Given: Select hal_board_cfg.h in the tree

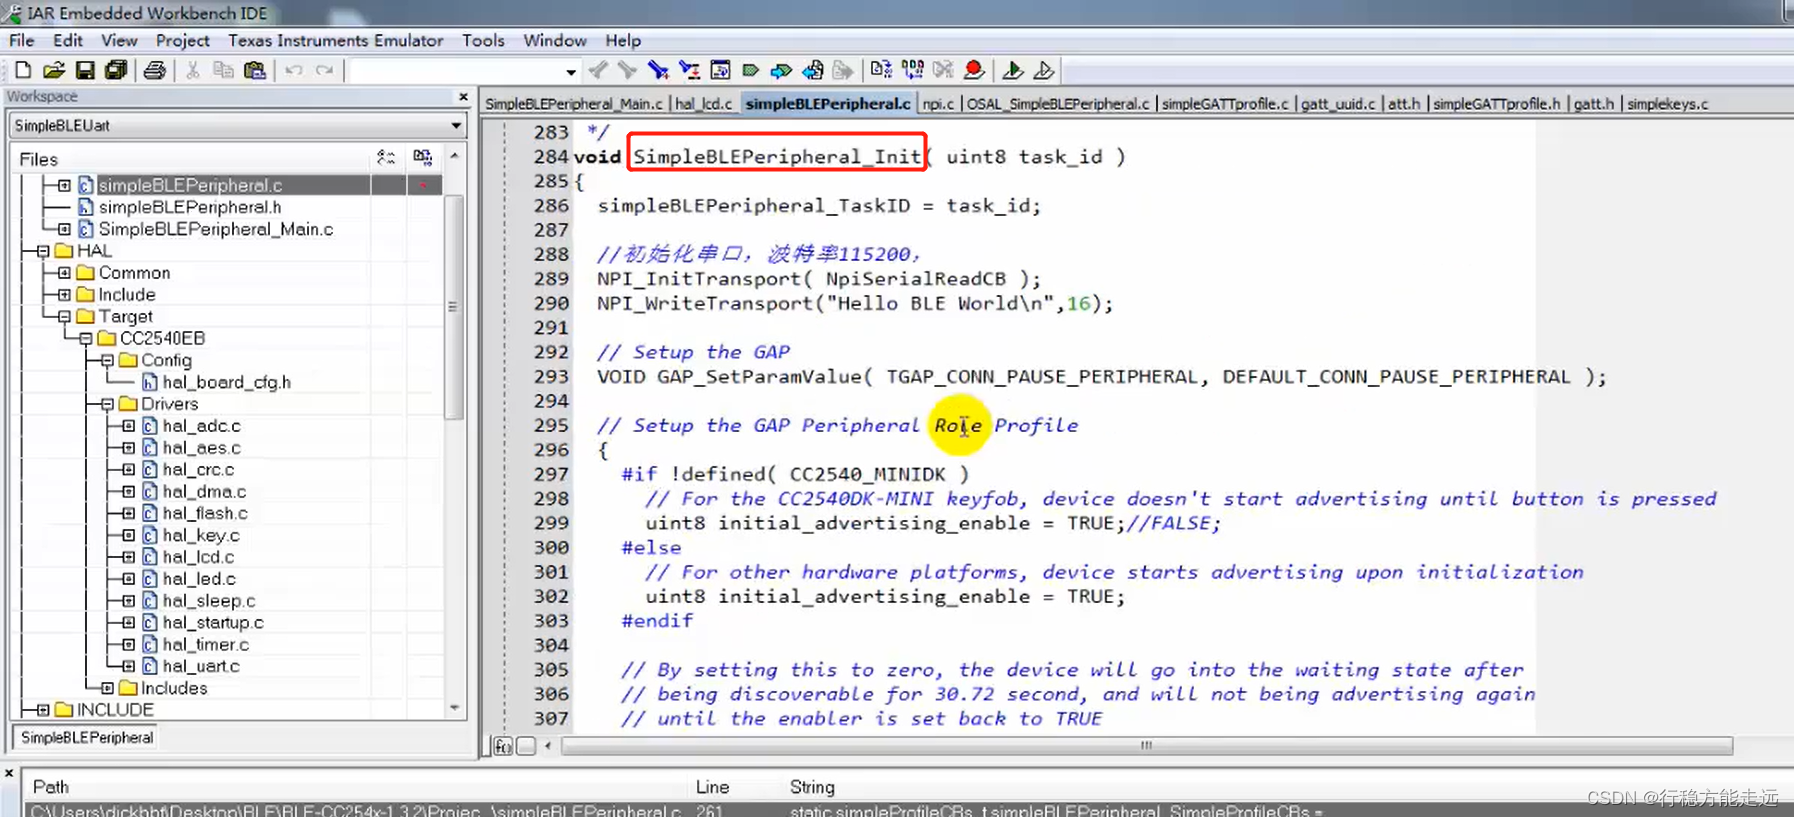Looking at the screenshot, I should (226, 383).
